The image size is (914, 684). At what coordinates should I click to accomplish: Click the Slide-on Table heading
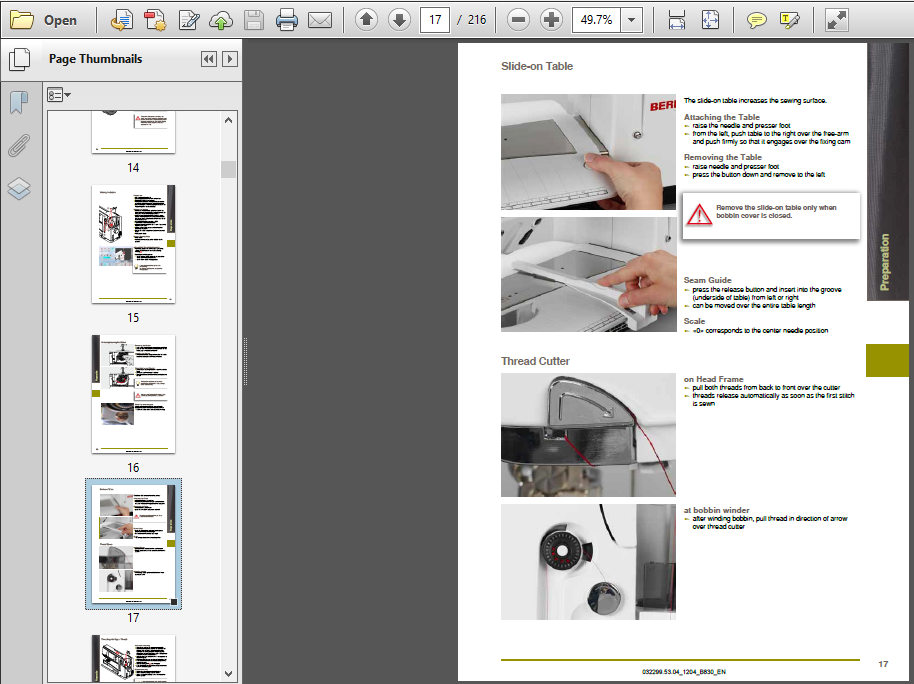(x=537, y=66)
